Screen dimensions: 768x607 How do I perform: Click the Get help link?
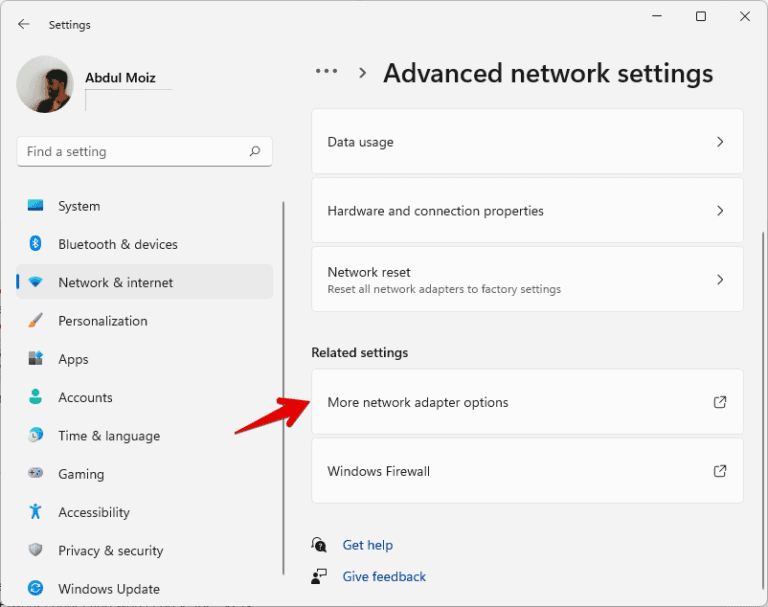click(367, 545)
